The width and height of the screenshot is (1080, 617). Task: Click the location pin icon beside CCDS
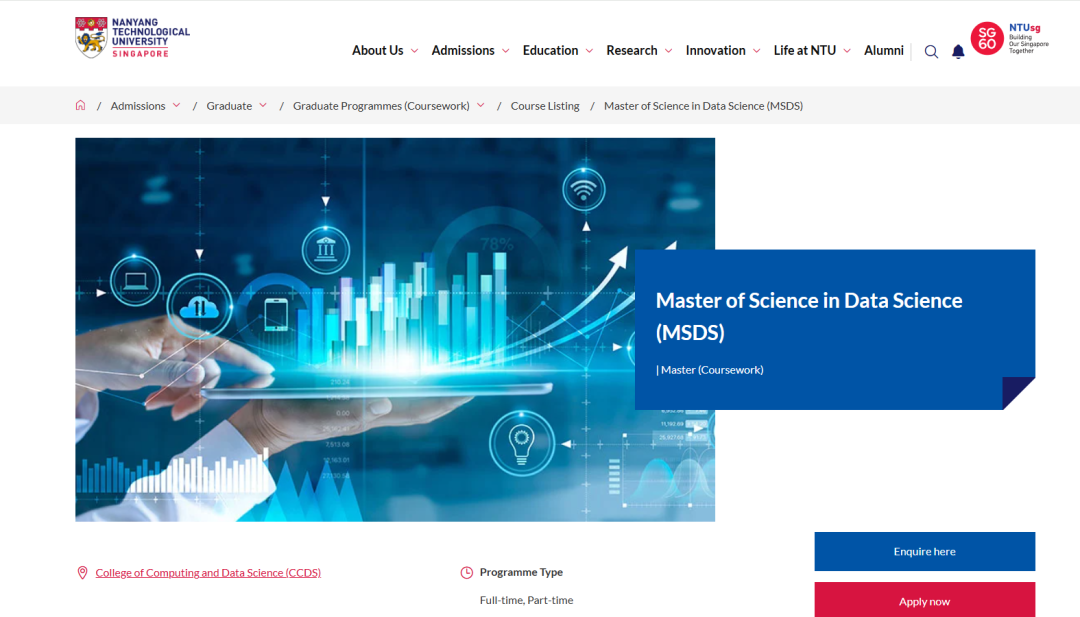point(82,573)
